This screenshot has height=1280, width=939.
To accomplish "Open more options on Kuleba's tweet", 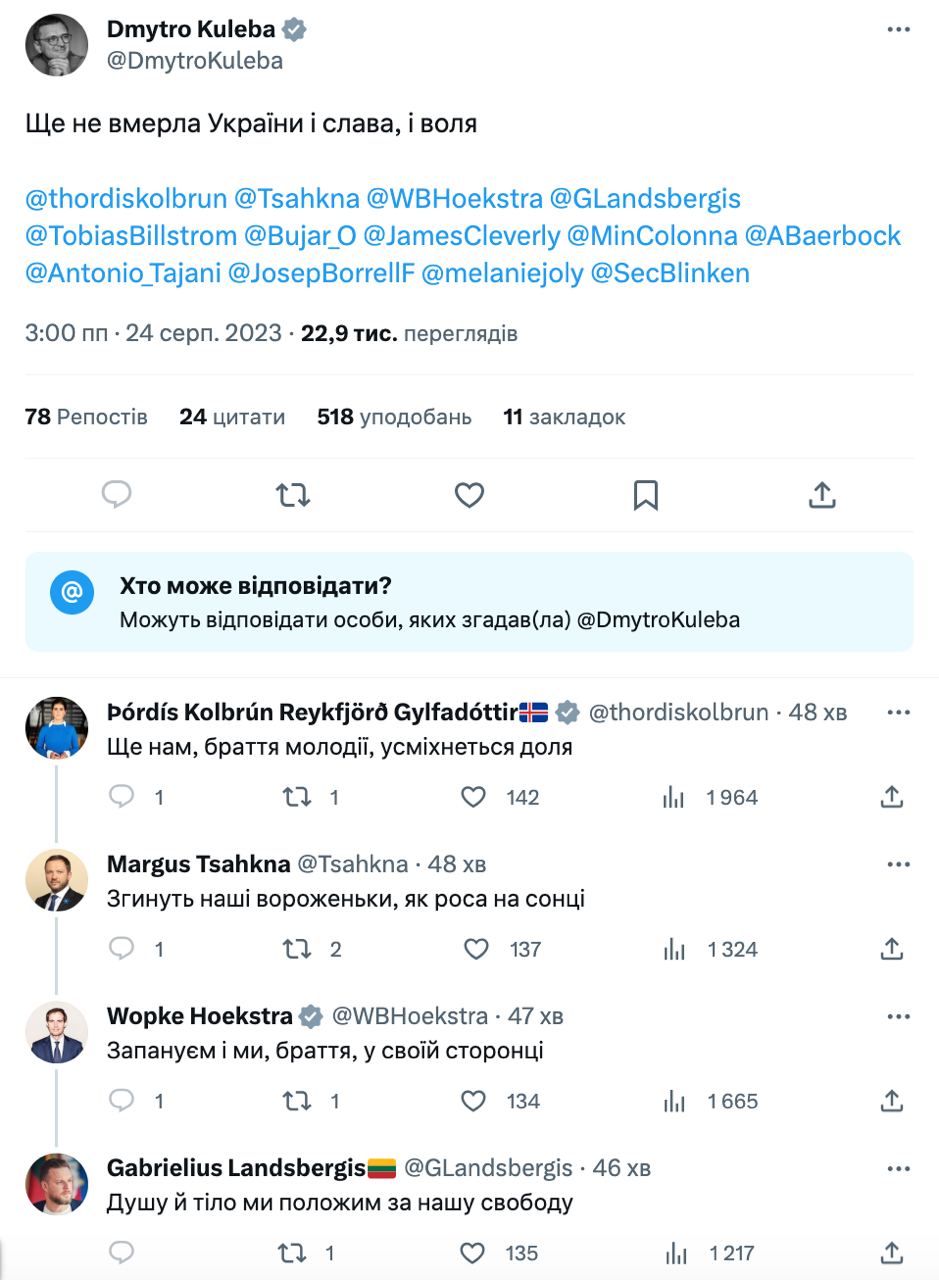I will pyautogui.click(x=898, y=31).
